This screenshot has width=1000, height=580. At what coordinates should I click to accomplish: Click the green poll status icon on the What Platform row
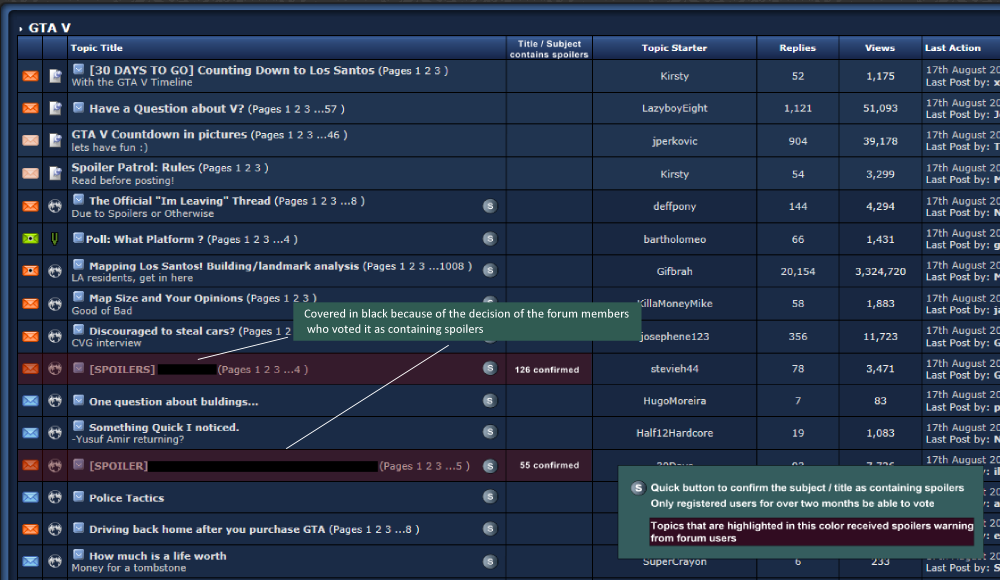30,239
